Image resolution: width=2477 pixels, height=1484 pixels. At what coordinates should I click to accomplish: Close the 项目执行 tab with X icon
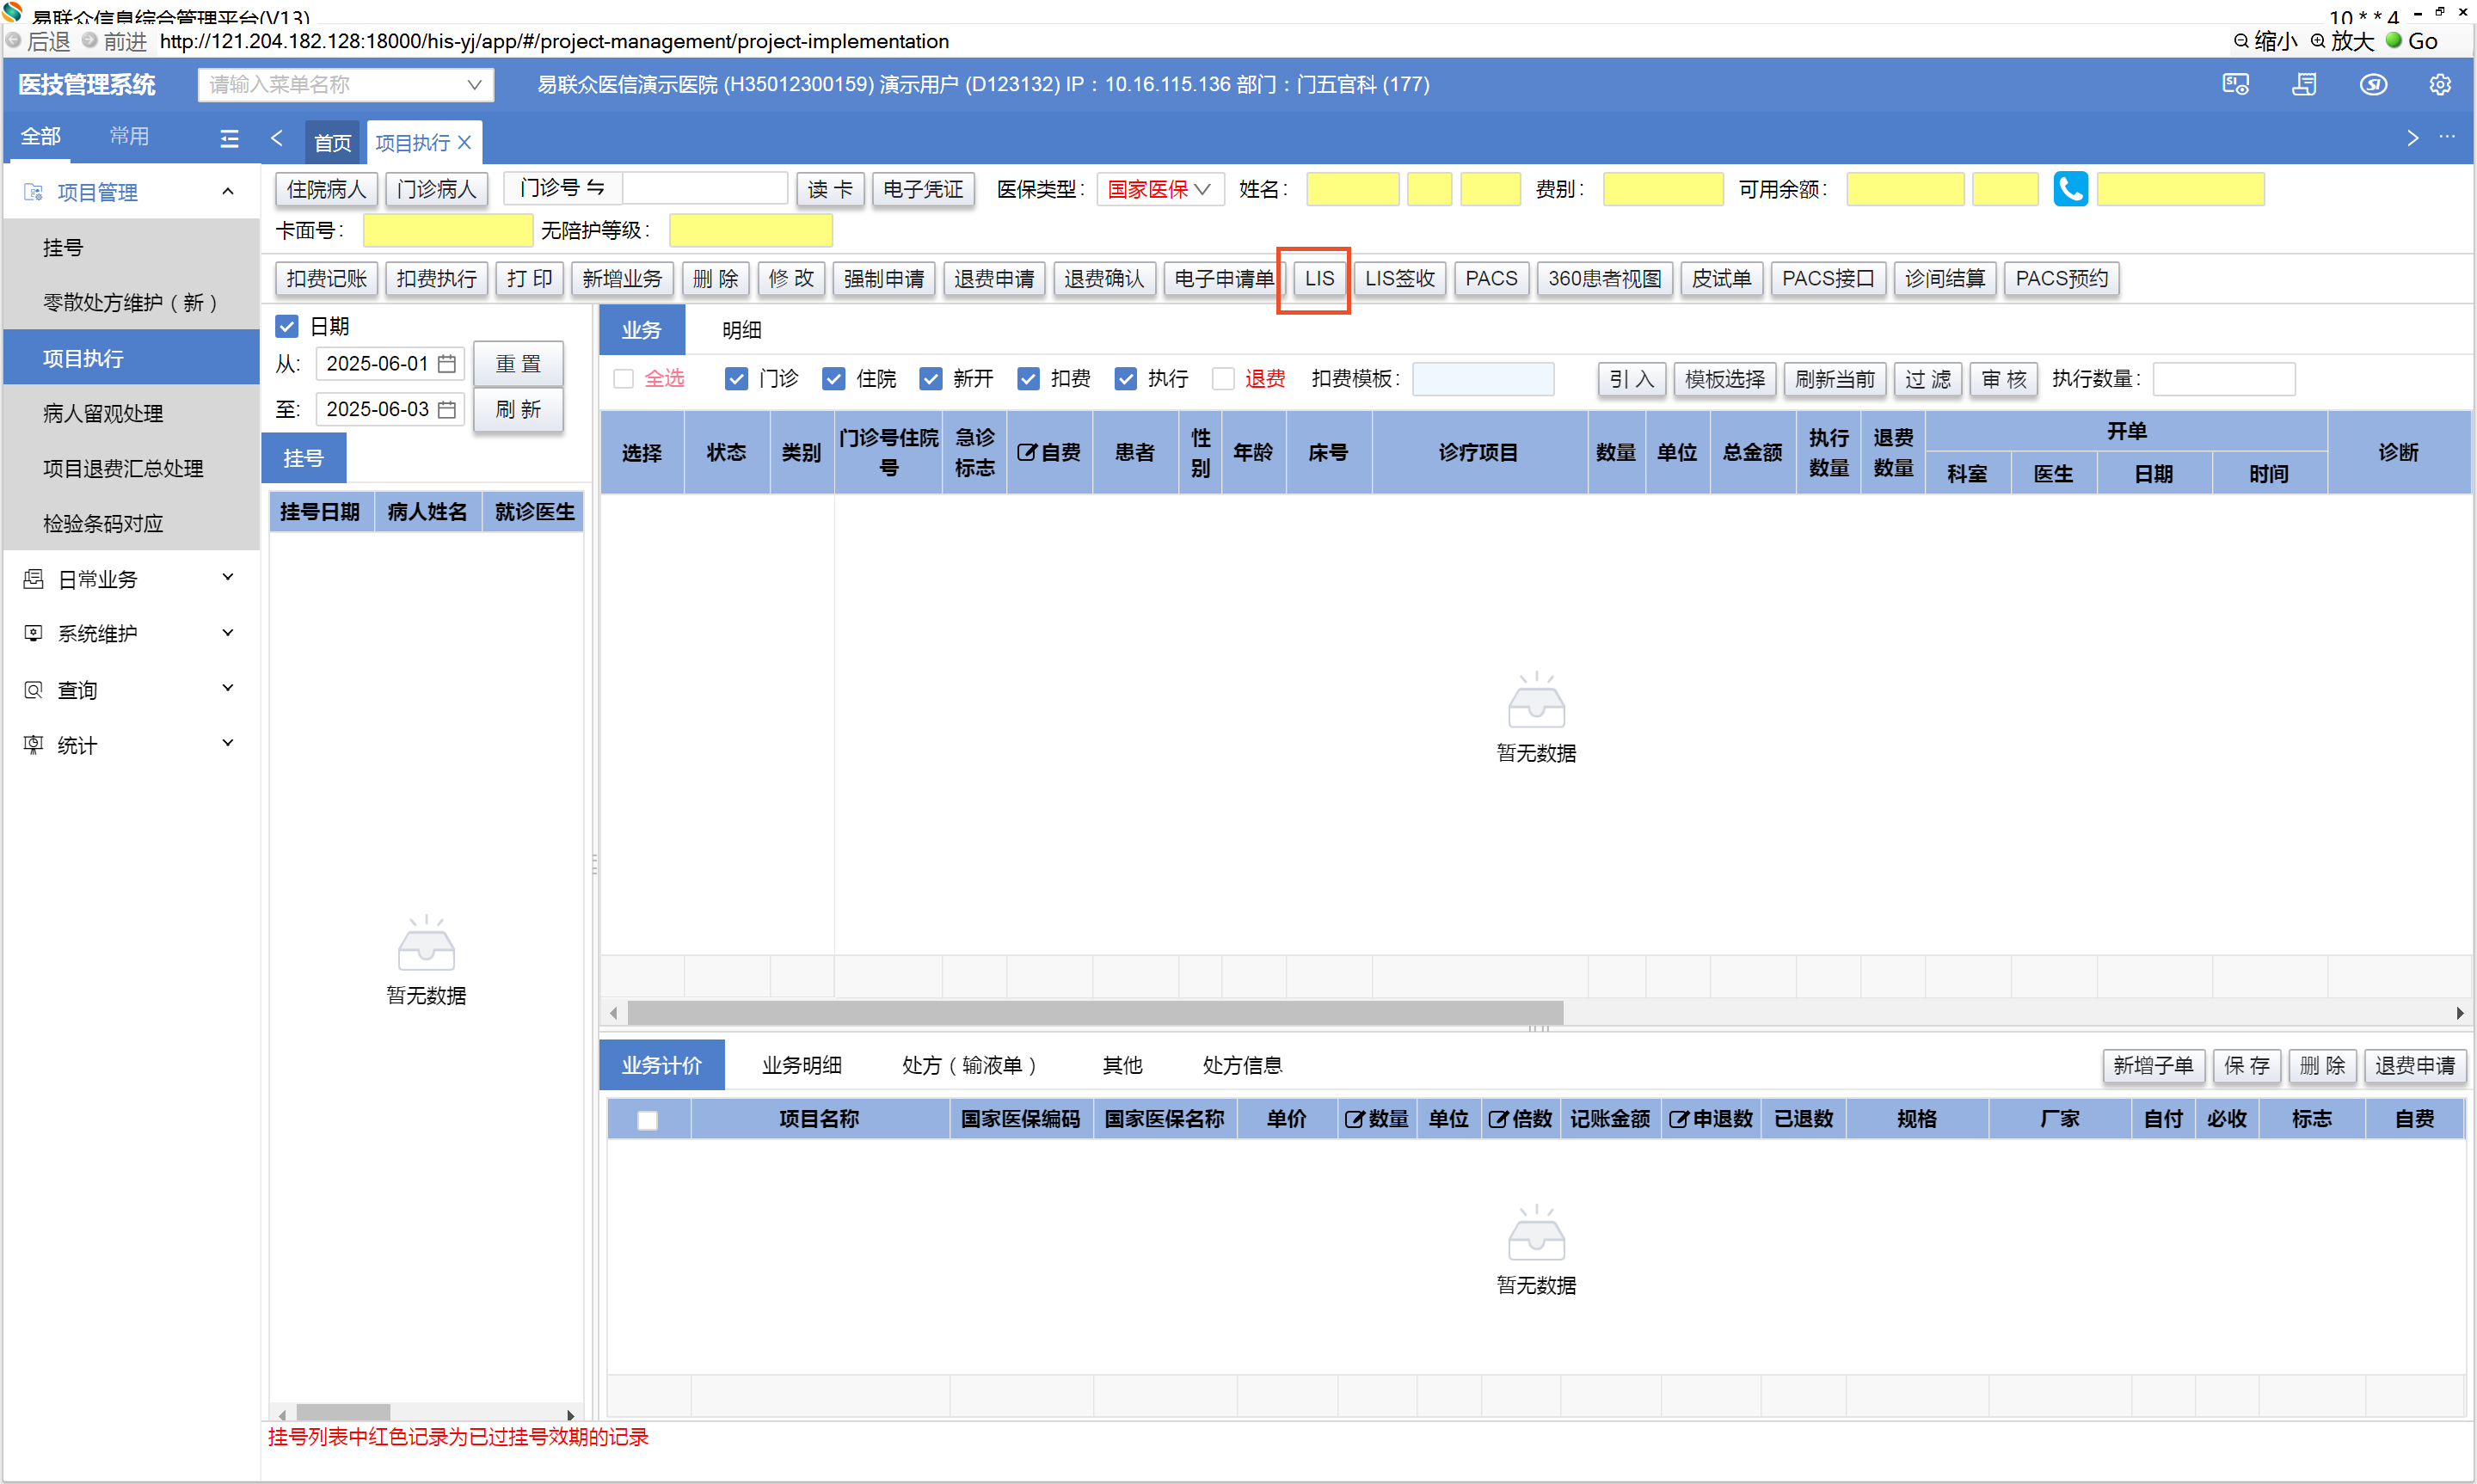point(464,143)
